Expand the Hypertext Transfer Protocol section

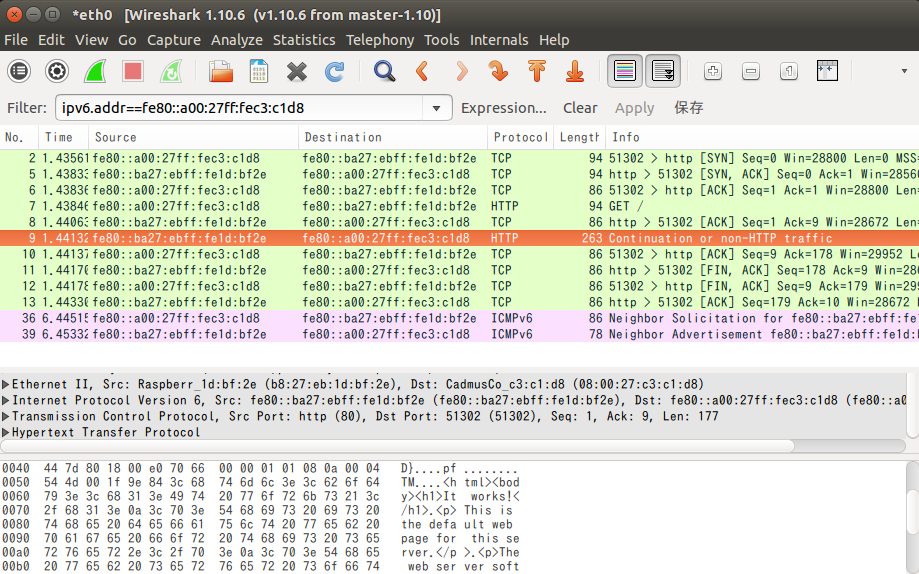[7, 433]
